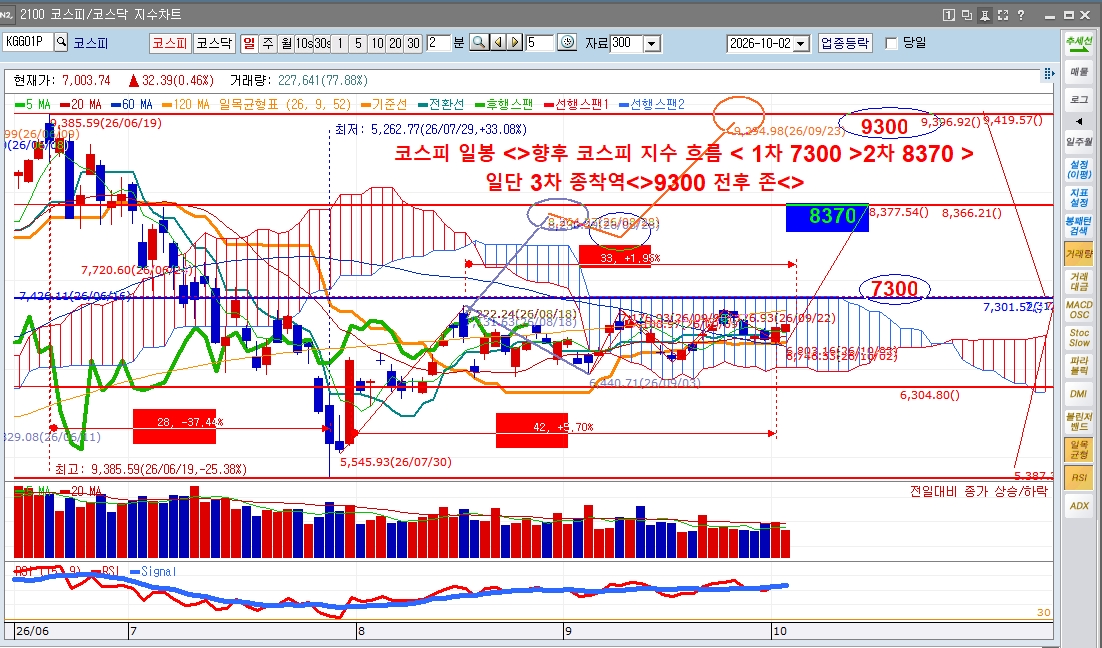Image resolution: width=1102 pixels, height=648 pixels.
Task: Open 설정(이평) moving average settings
Action: click(1079, 170)
